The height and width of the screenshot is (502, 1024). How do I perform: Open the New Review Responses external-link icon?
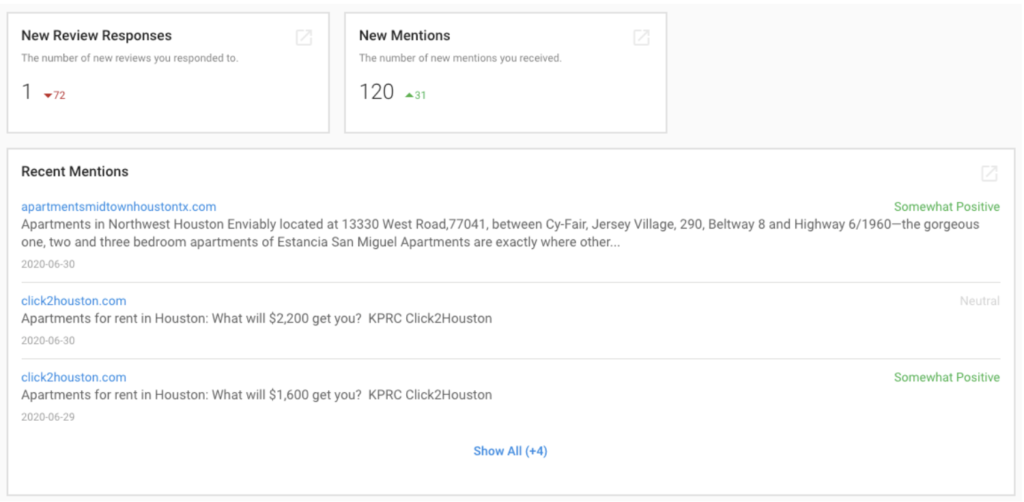[304, 38]
